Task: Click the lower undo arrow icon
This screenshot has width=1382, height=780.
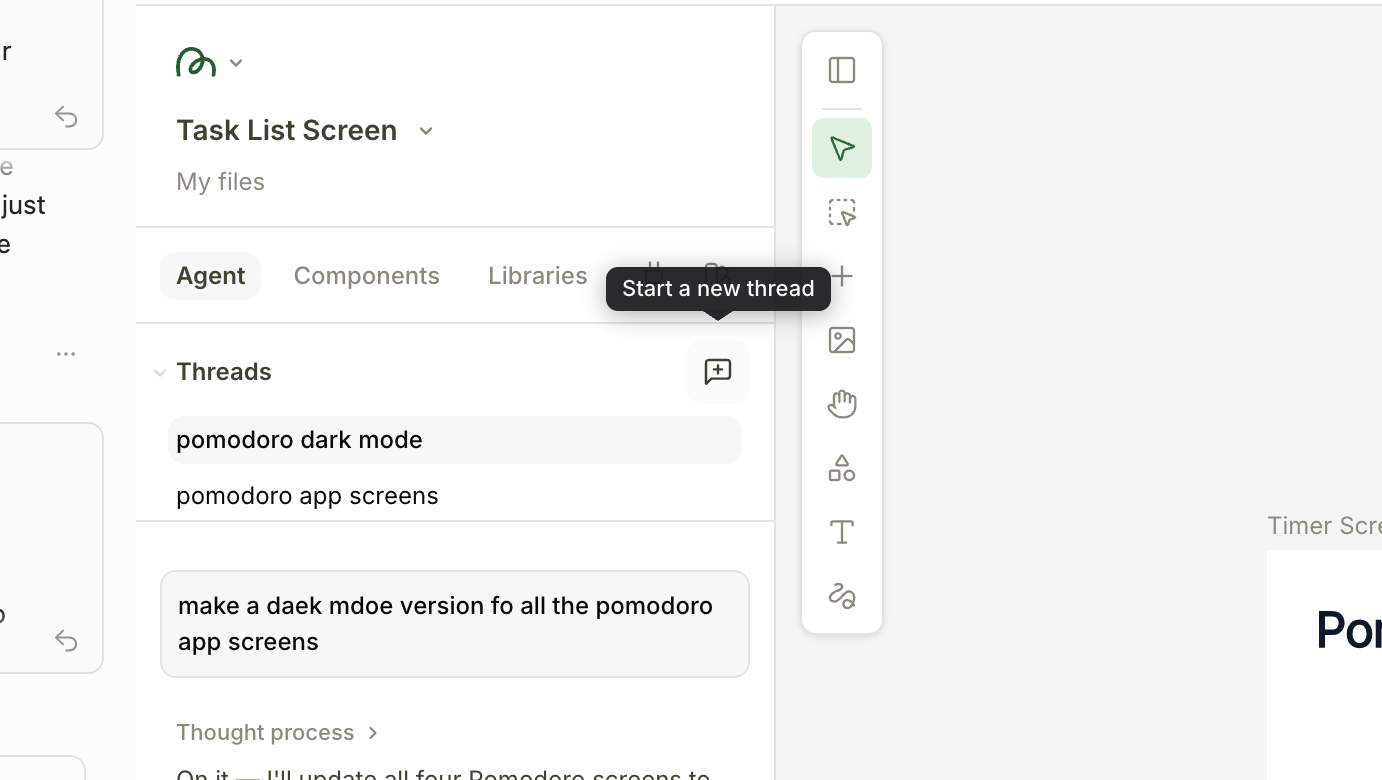Action: [x=66, y=640]
